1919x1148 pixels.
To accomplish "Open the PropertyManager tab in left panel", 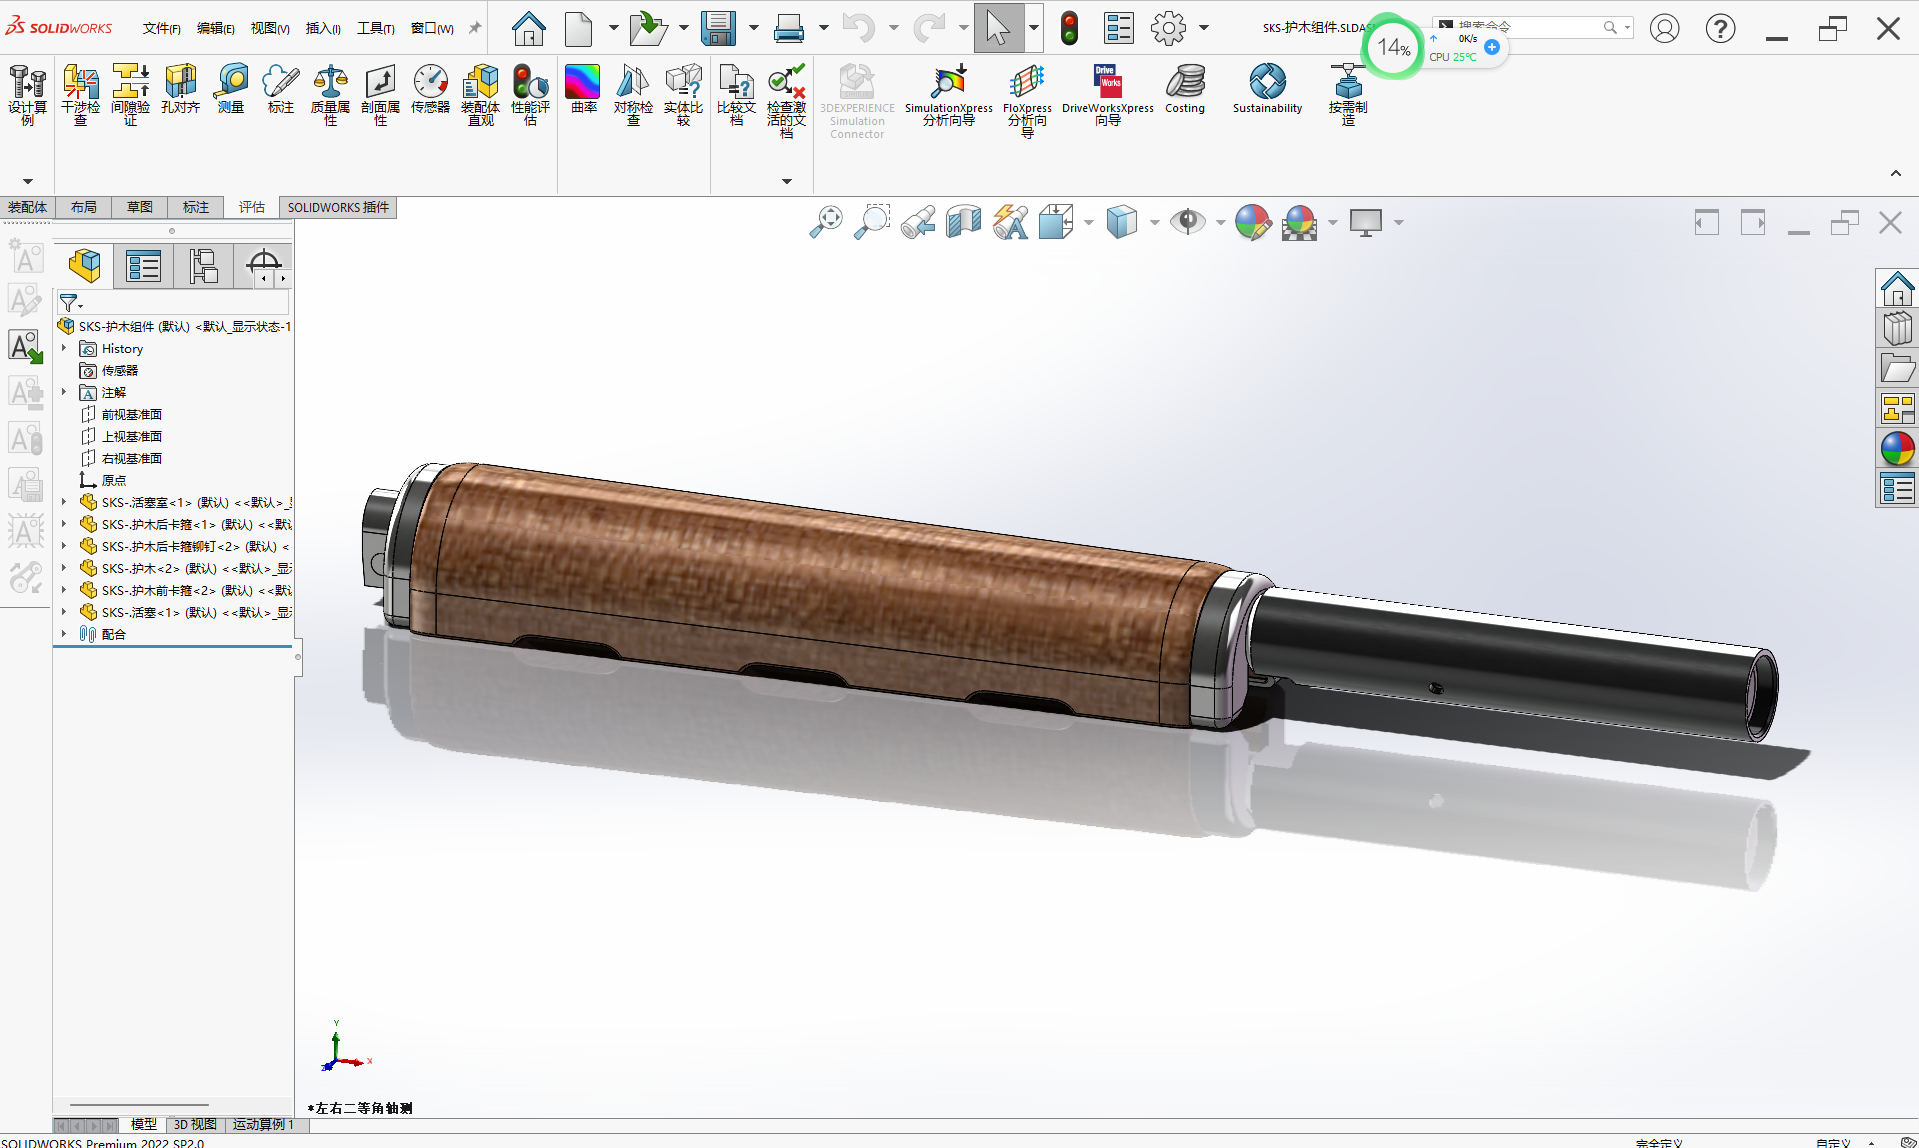I will 144,266.
